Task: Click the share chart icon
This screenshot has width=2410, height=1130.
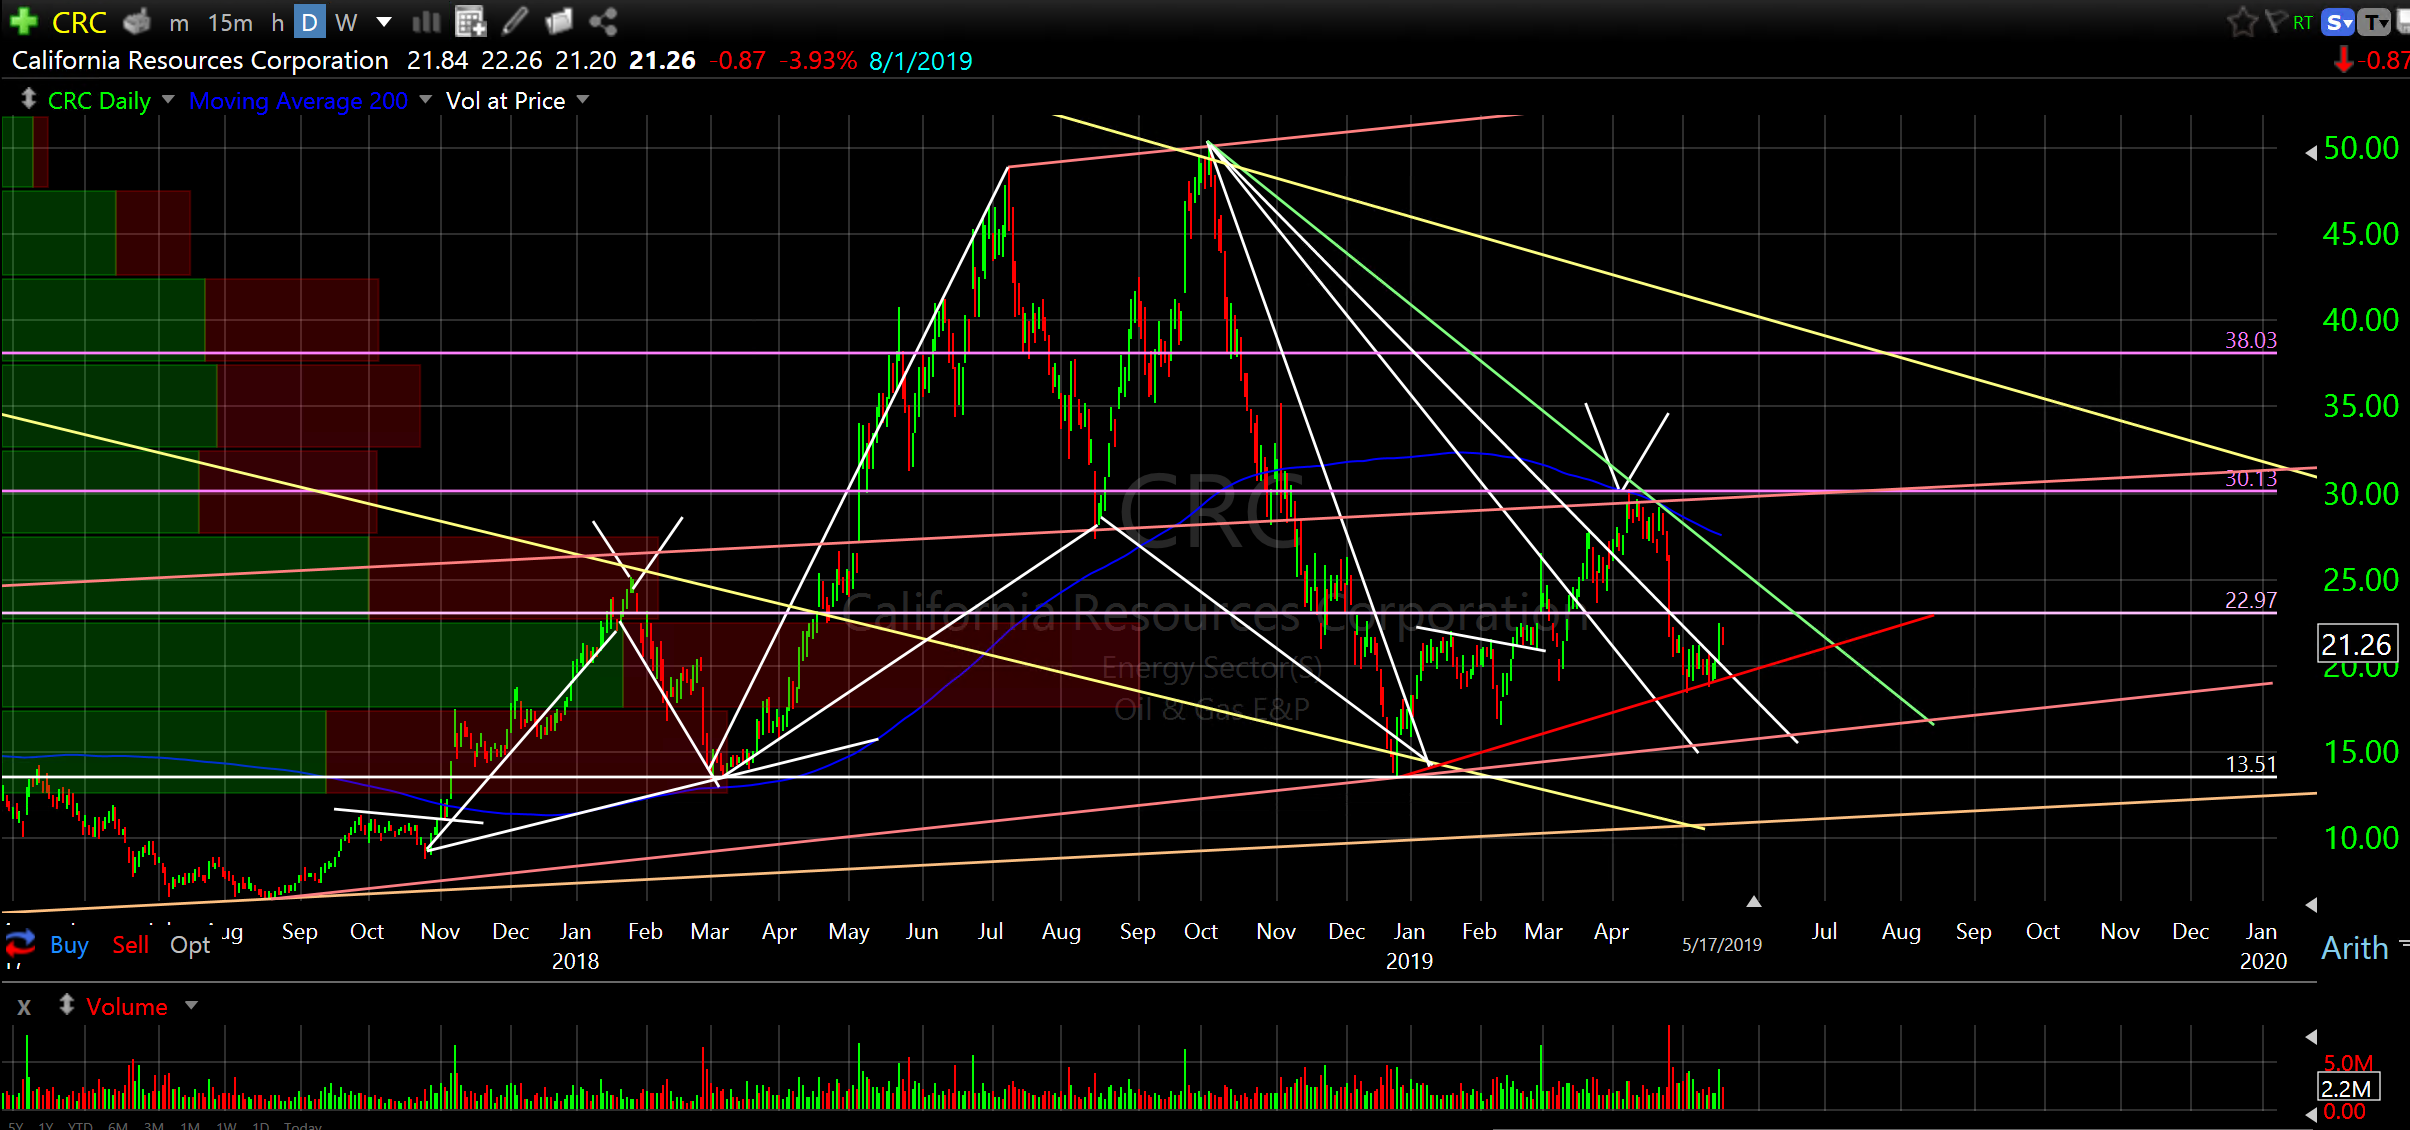Action: point(602,21)
